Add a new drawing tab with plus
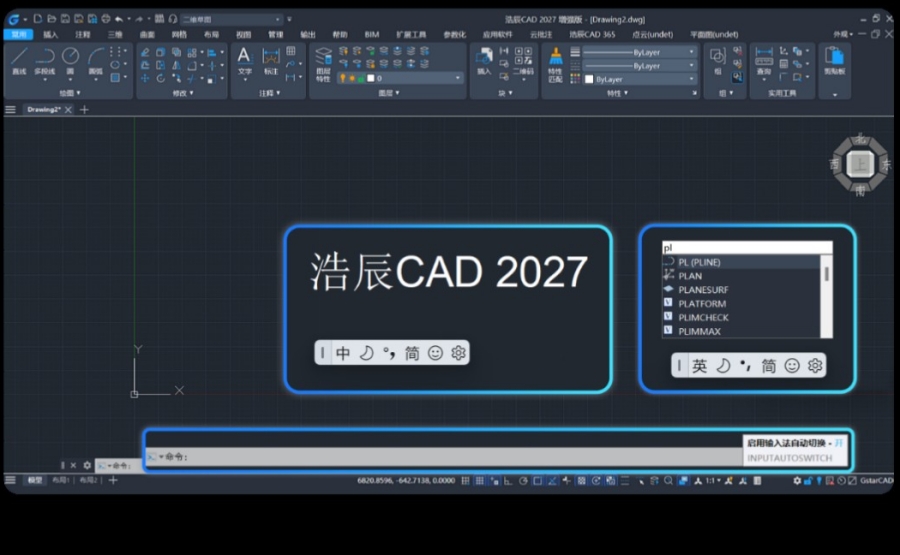This screenshot has height=555, width=900. pos(84,110)
